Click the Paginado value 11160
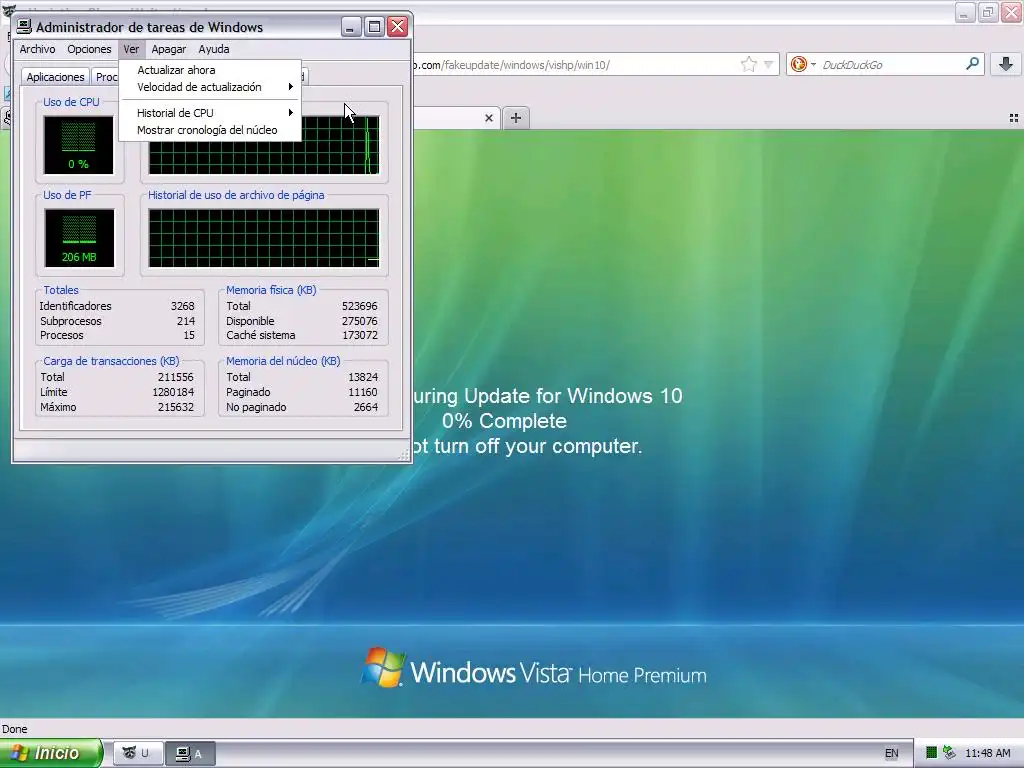The width and height of the screenshot is (1024, 768). tap(362, 392)
